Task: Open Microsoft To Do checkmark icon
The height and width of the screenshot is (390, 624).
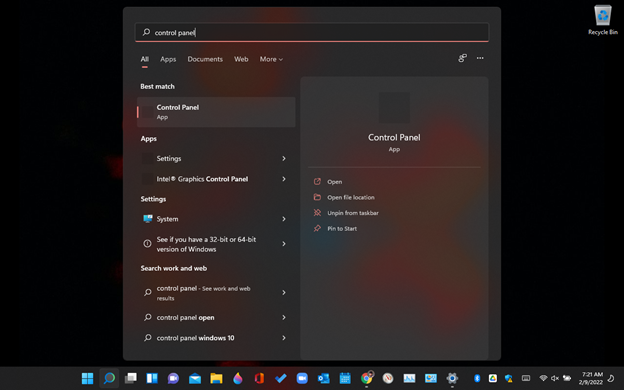Action: [x=281, y=378]
